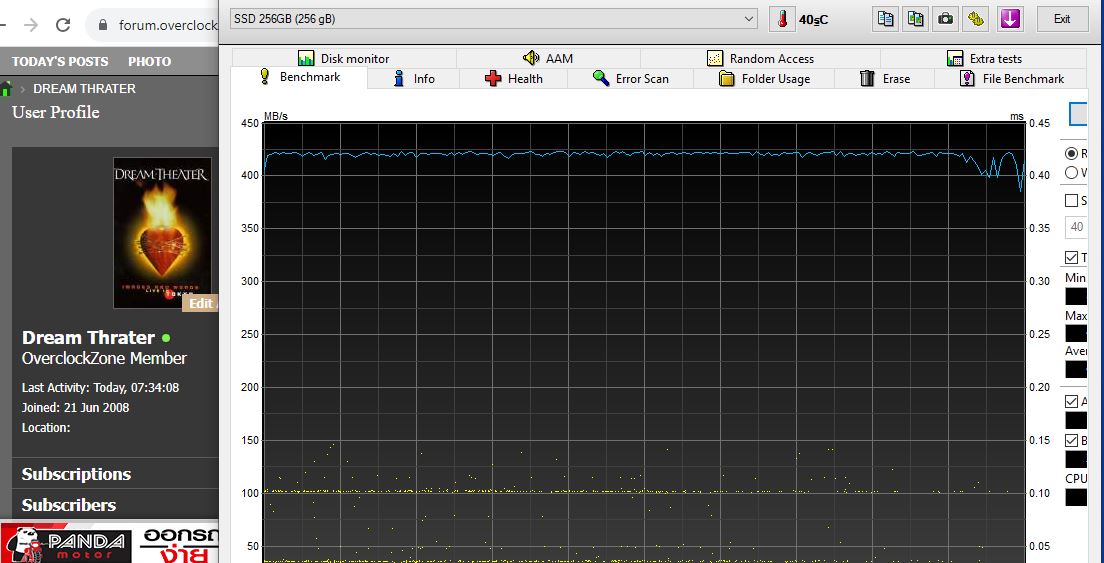Click the browser forward arrow
Image resolution: width=1104 pixels, height=563 pixels.
[31, 25]
